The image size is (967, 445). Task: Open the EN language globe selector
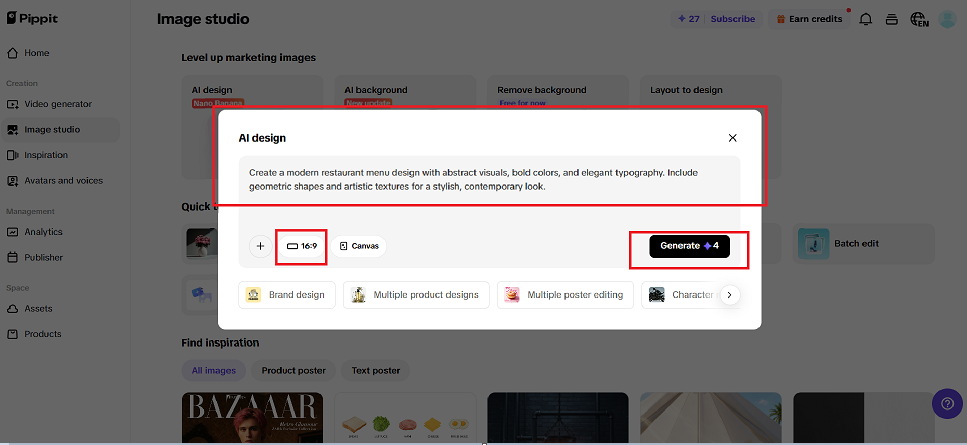click(919, 19)
